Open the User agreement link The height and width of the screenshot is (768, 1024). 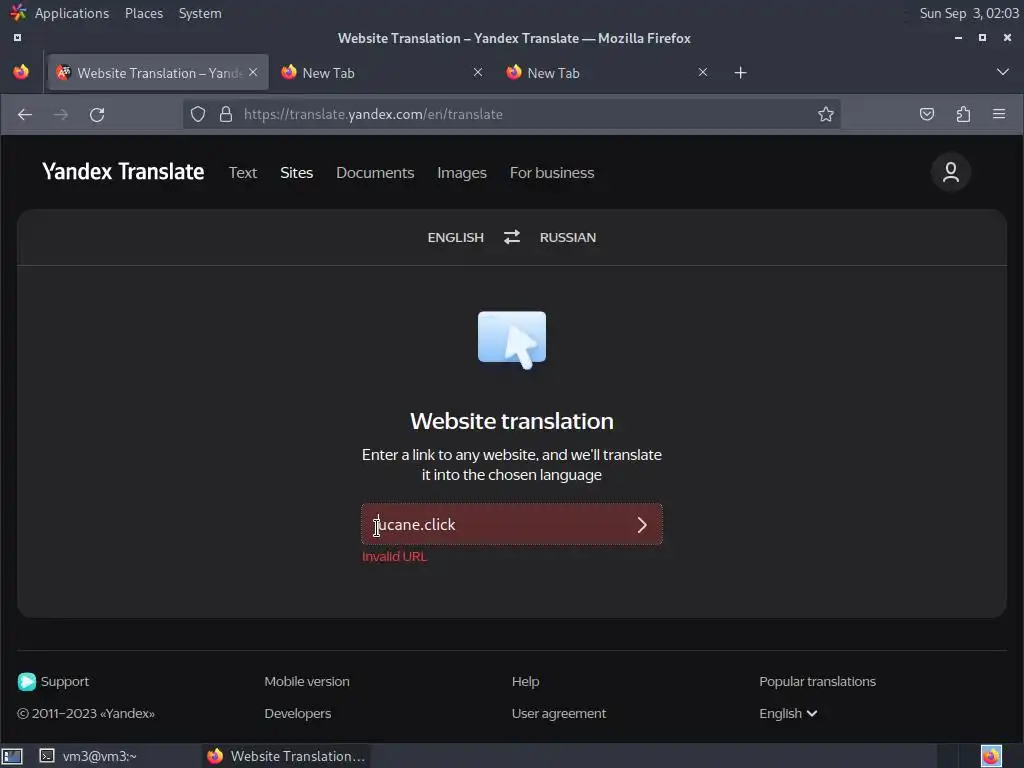559,714
